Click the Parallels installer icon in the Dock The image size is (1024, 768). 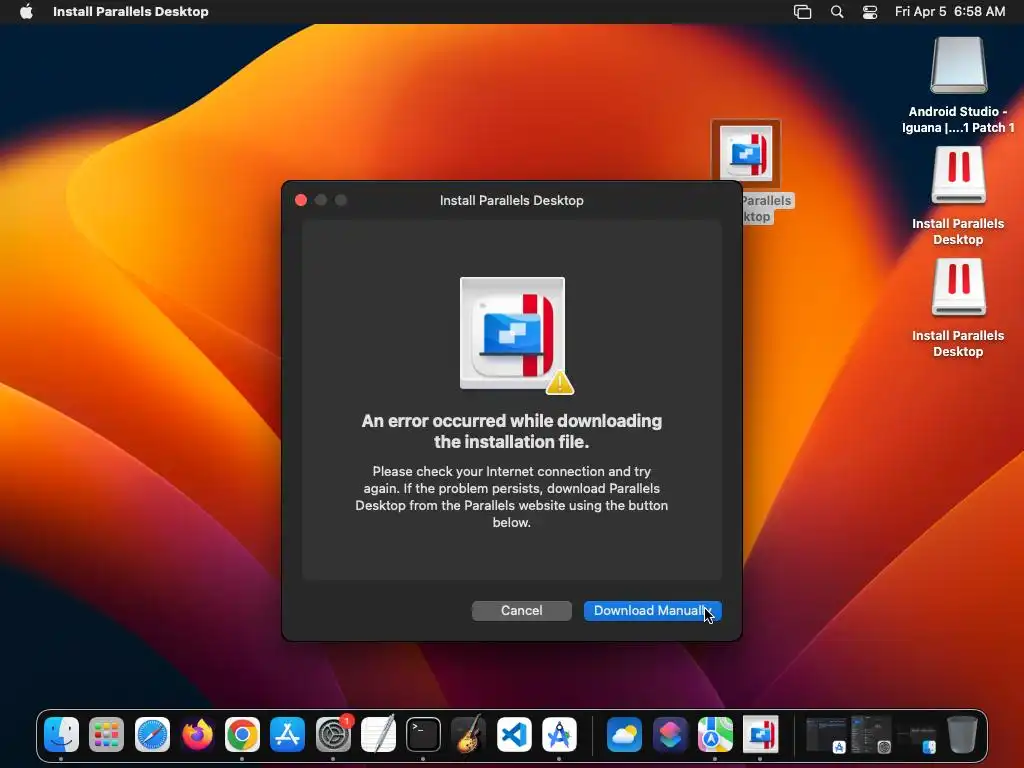(760, 735)
